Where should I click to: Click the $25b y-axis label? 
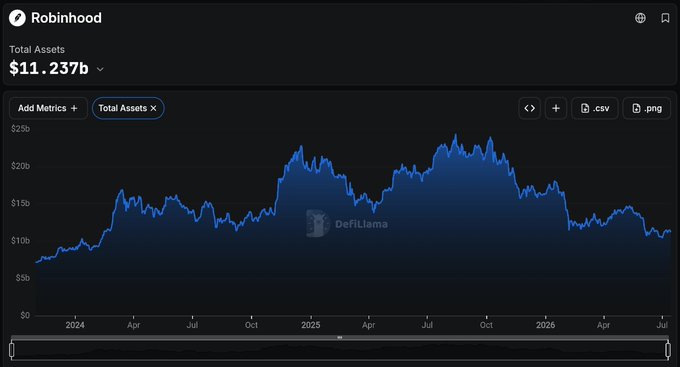tap(20, 129)
